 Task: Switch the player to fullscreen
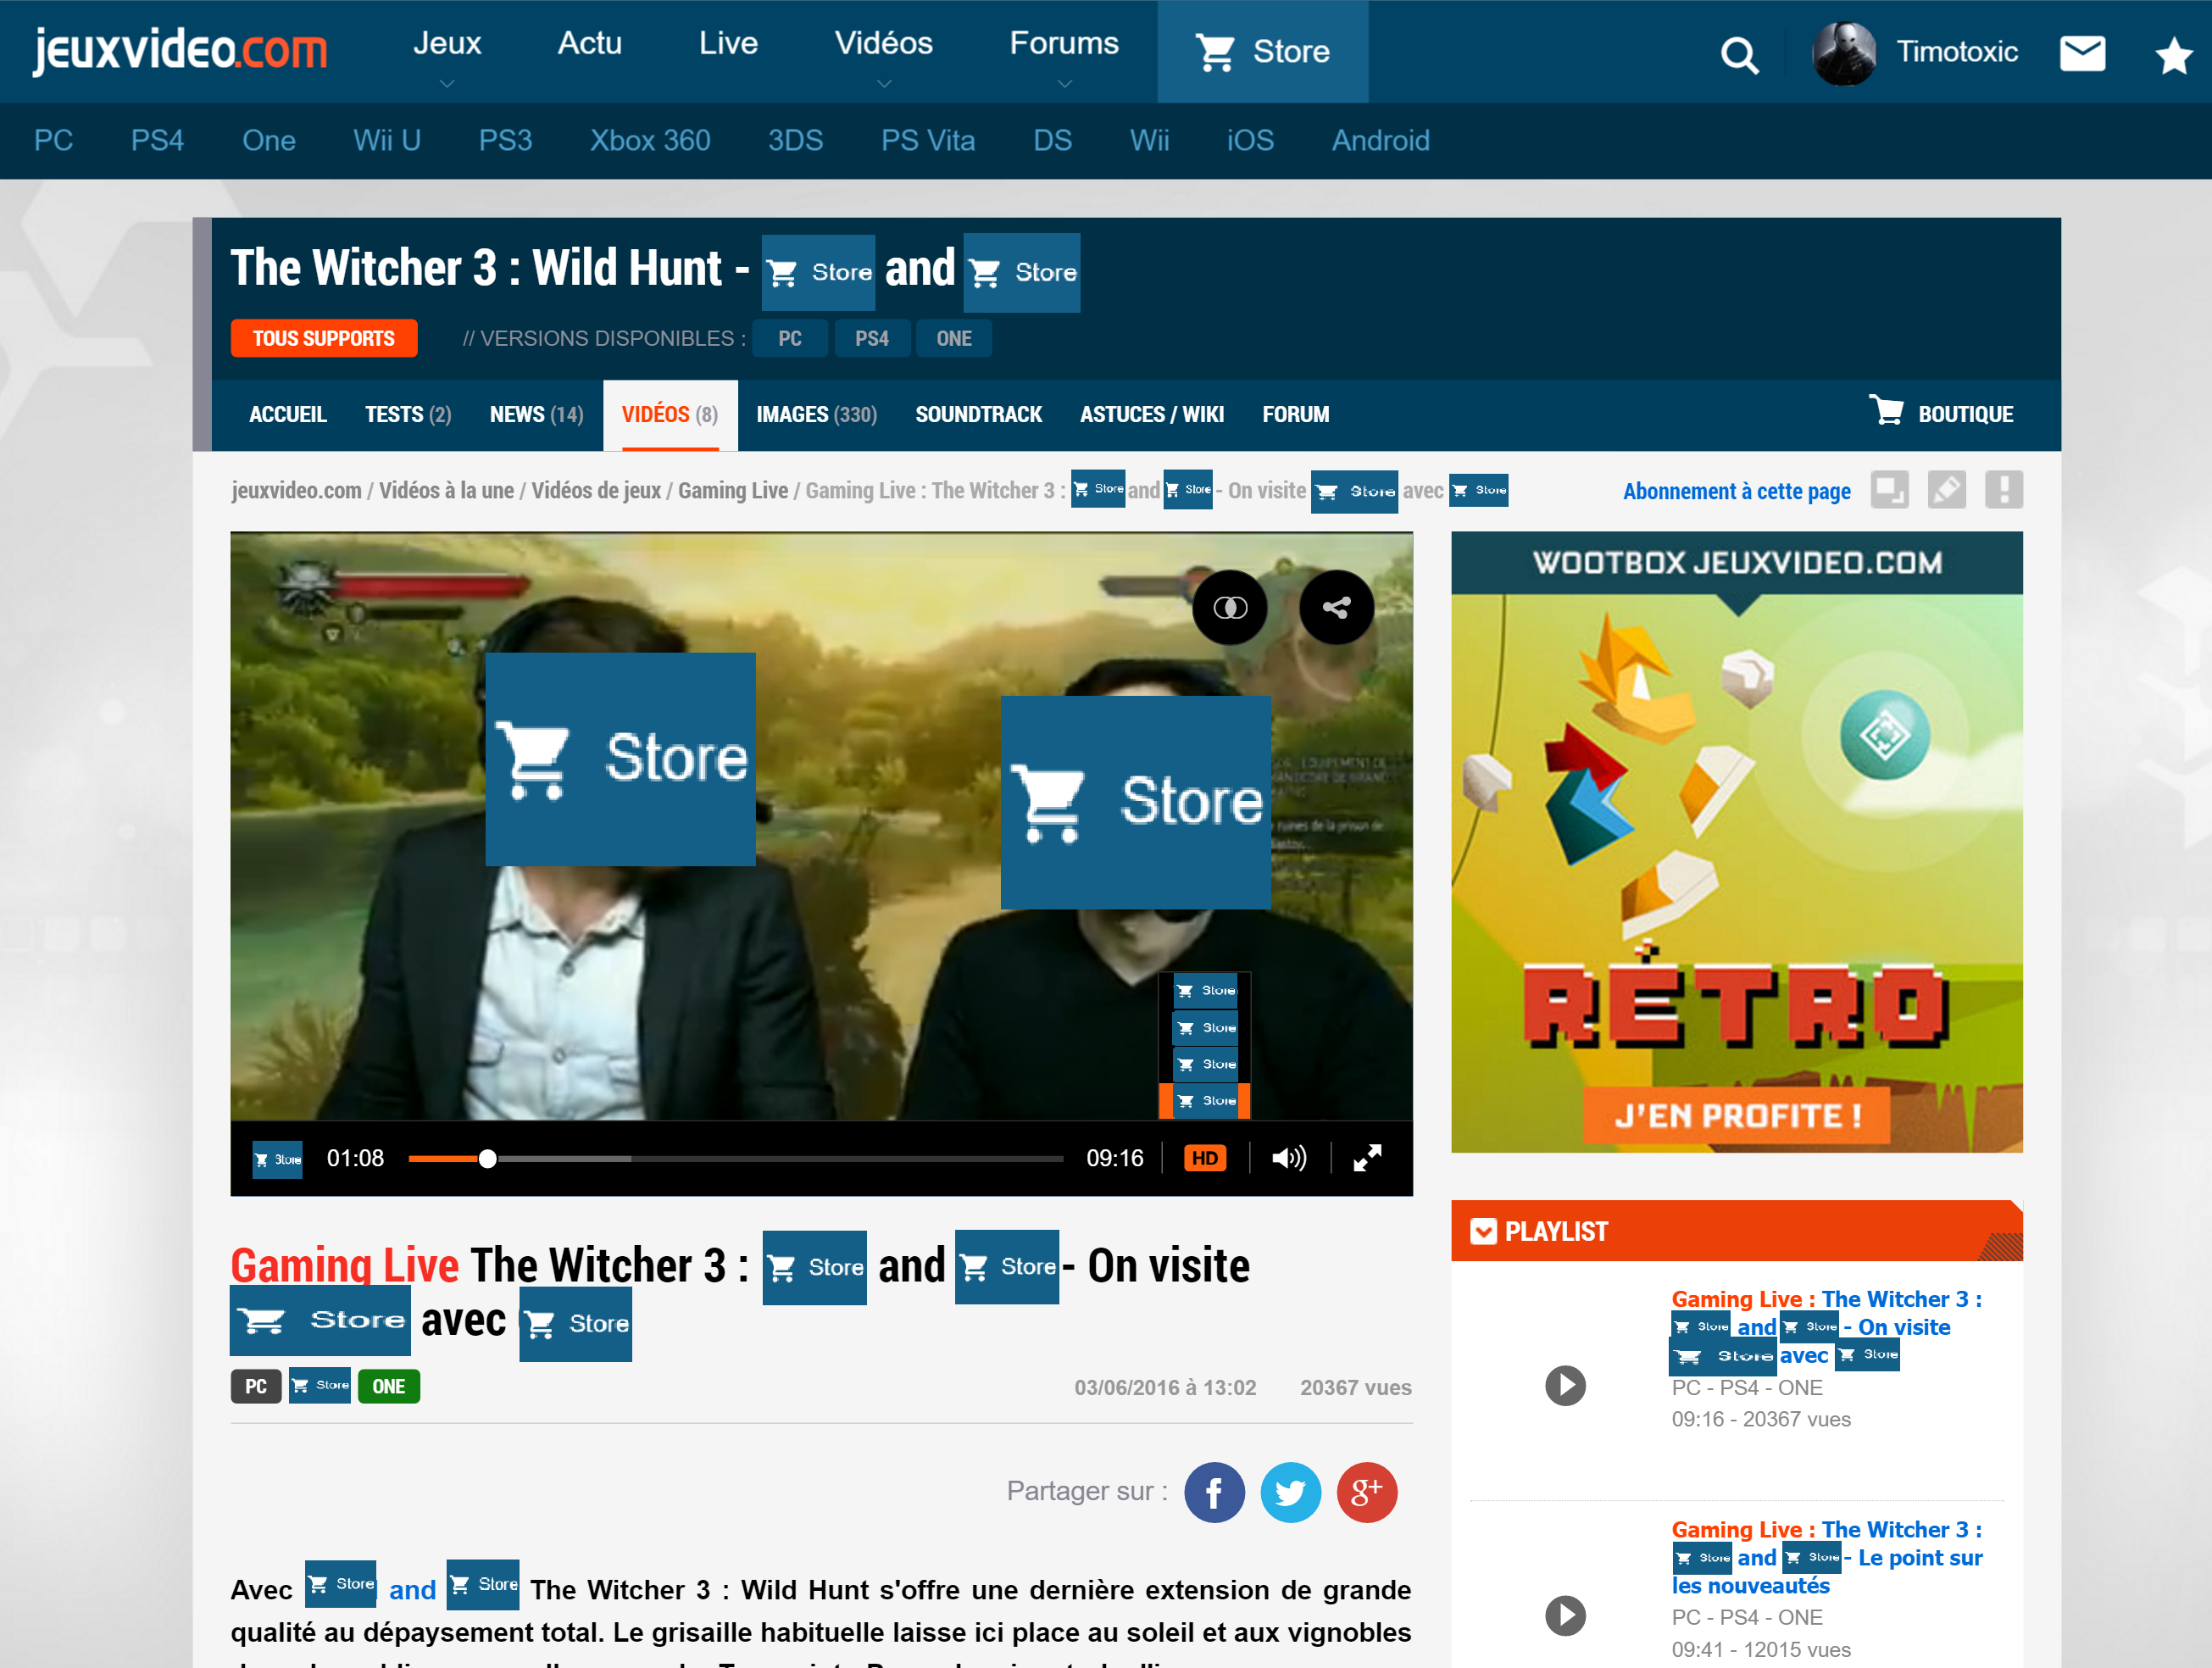[1367, 1158]
